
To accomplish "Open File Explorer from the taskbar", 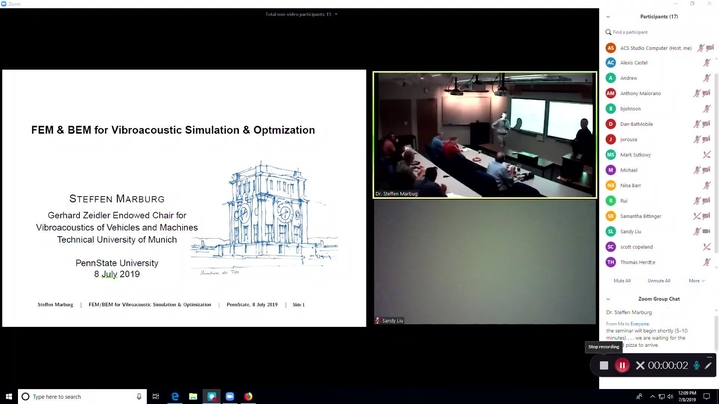I will [193, 397].
